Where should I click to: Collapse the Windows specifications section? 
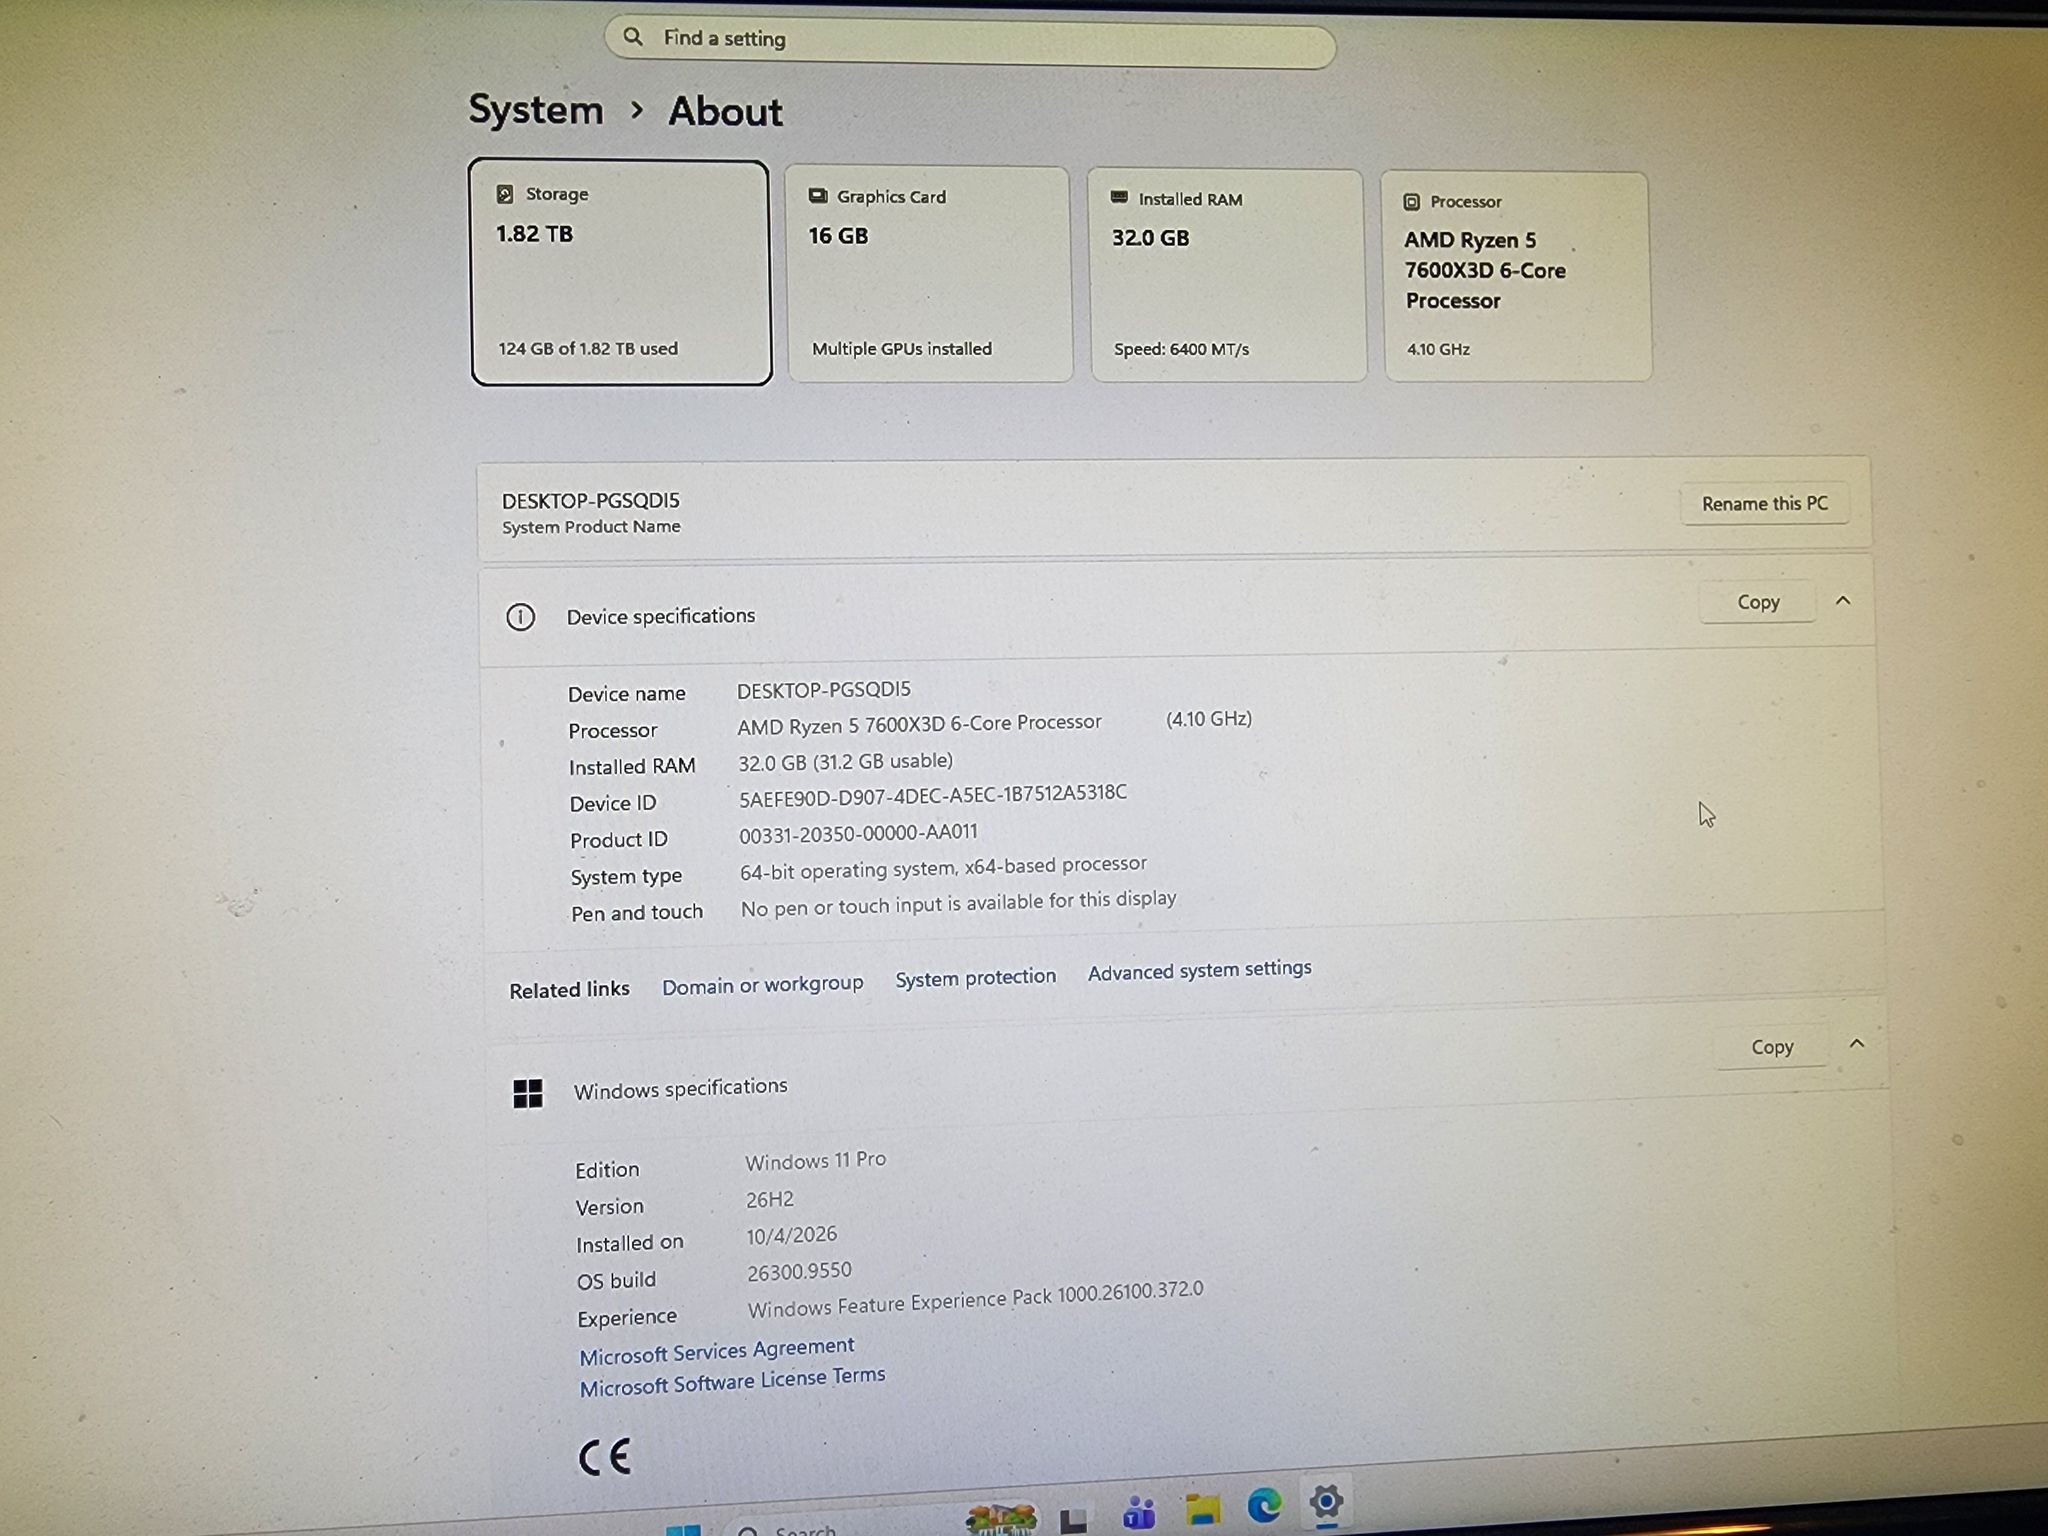(1857, 1044)
